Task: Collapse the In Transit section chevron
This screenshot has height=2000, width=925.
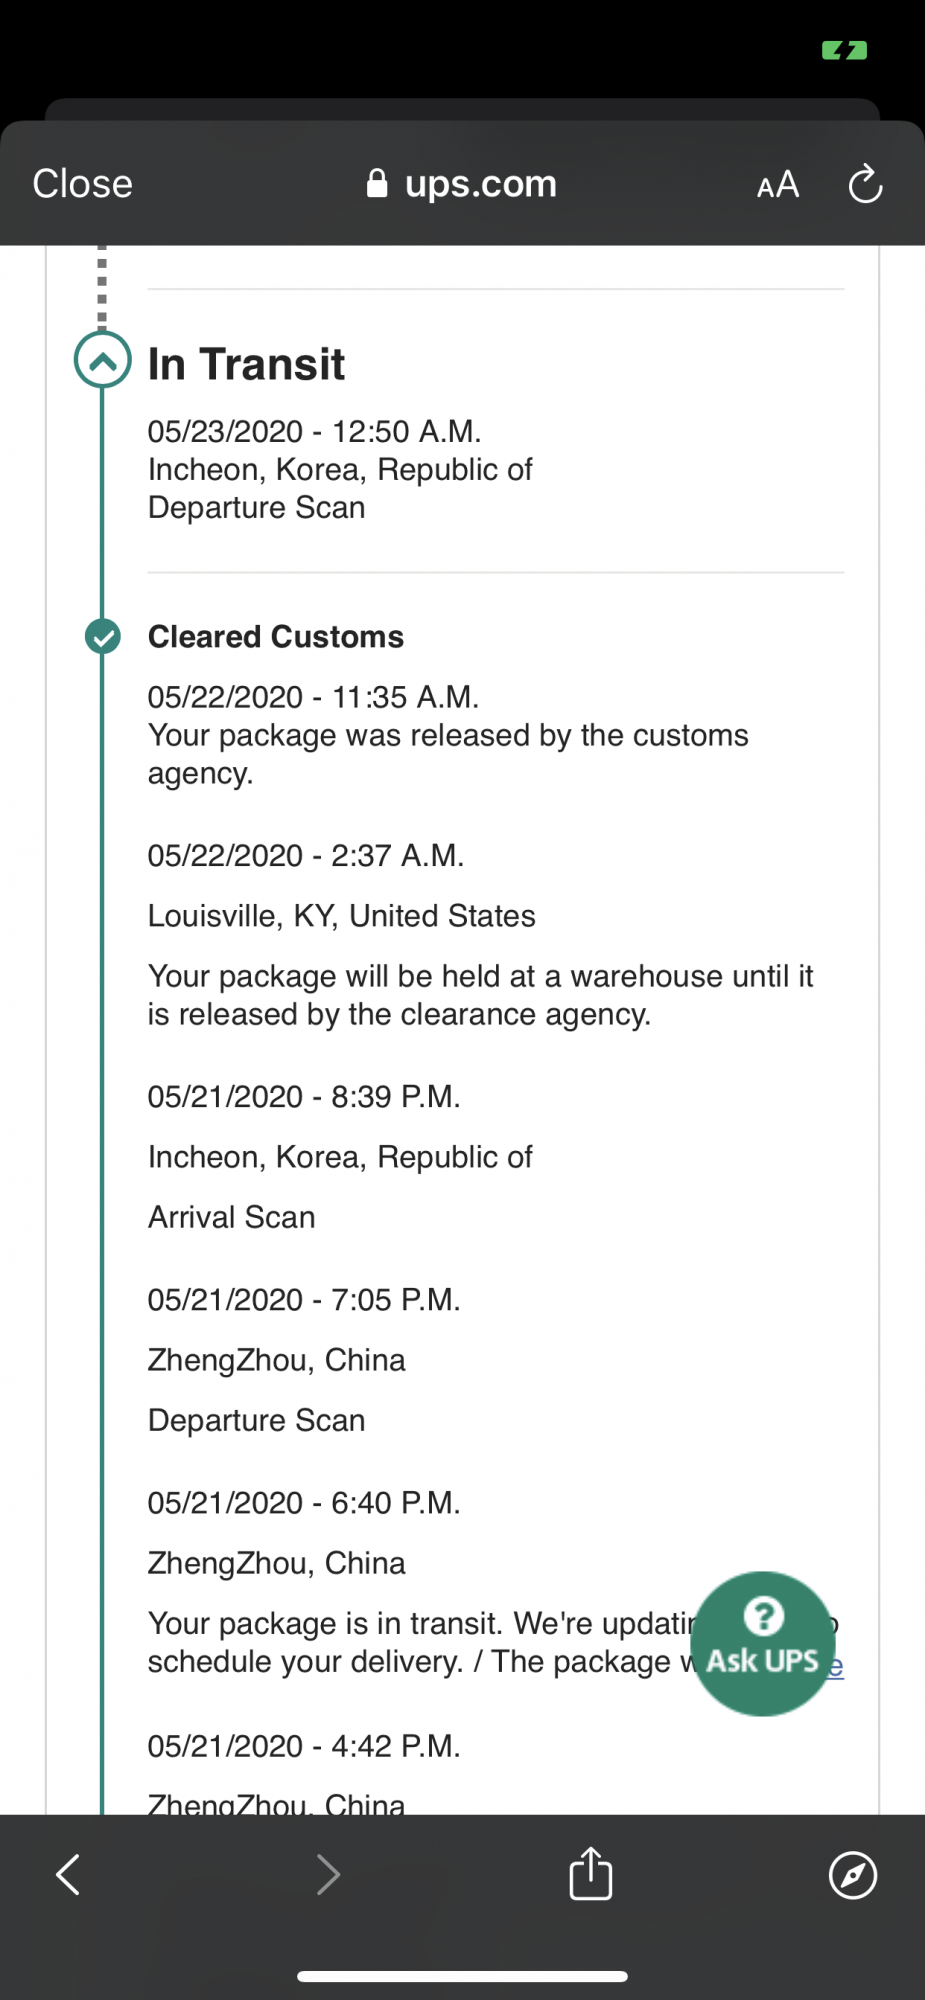Action: pyautogui.click(x=102, y=360)
